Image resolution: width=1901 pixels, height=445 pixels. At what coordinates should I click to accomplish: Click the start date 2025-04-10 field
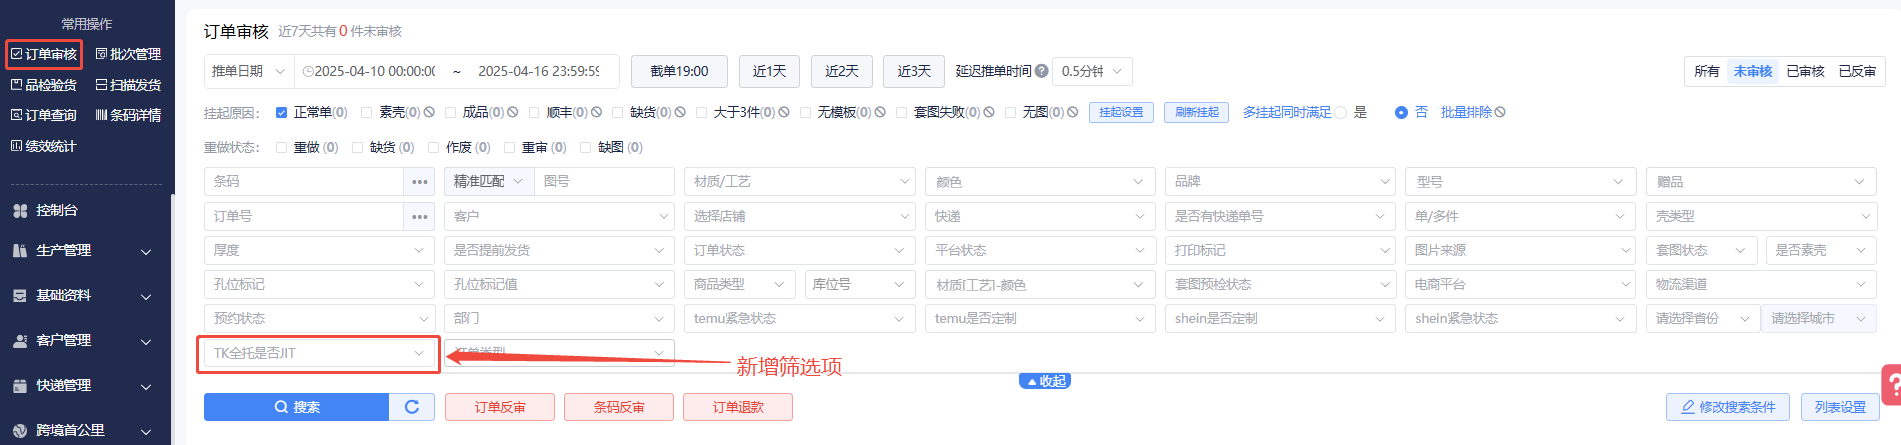375,71
